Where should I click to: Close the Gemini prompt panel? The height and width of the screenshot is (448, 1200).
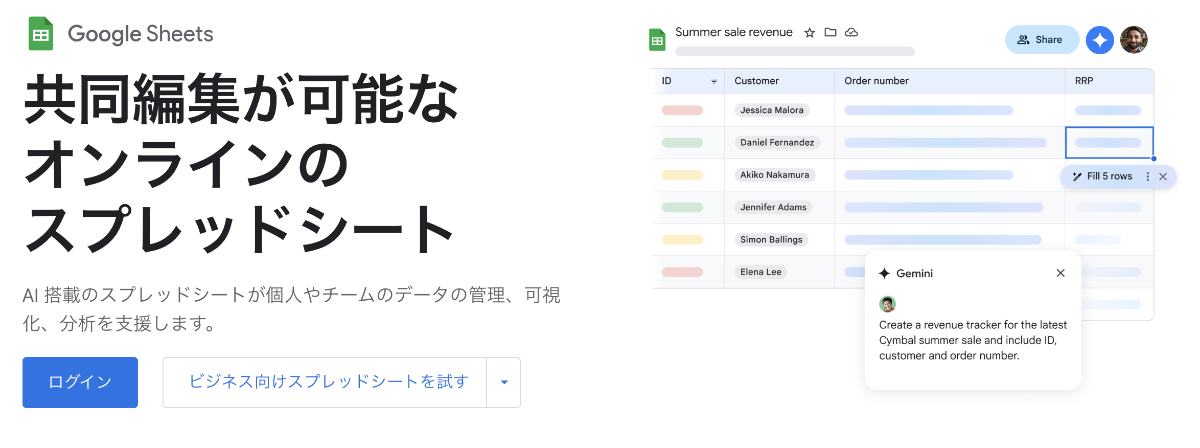[1060, 273]
